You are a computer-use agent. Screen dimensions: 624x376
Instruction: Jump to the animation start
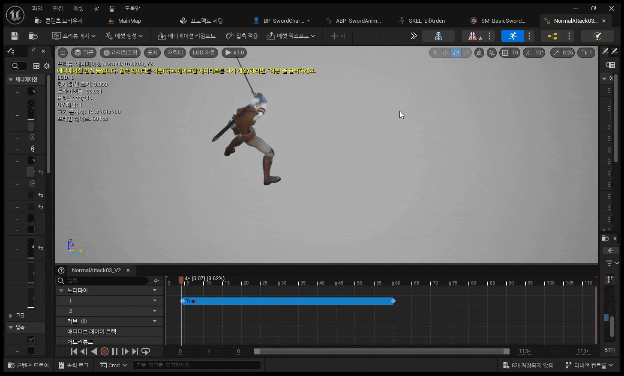74,351
